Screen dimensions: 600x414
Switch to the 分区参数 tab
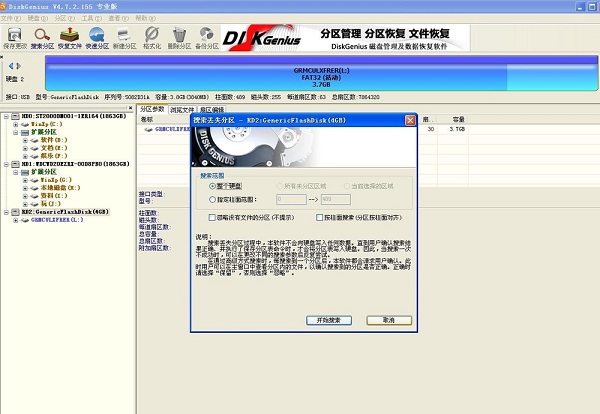pyautogui.click(x=152, y=109)
